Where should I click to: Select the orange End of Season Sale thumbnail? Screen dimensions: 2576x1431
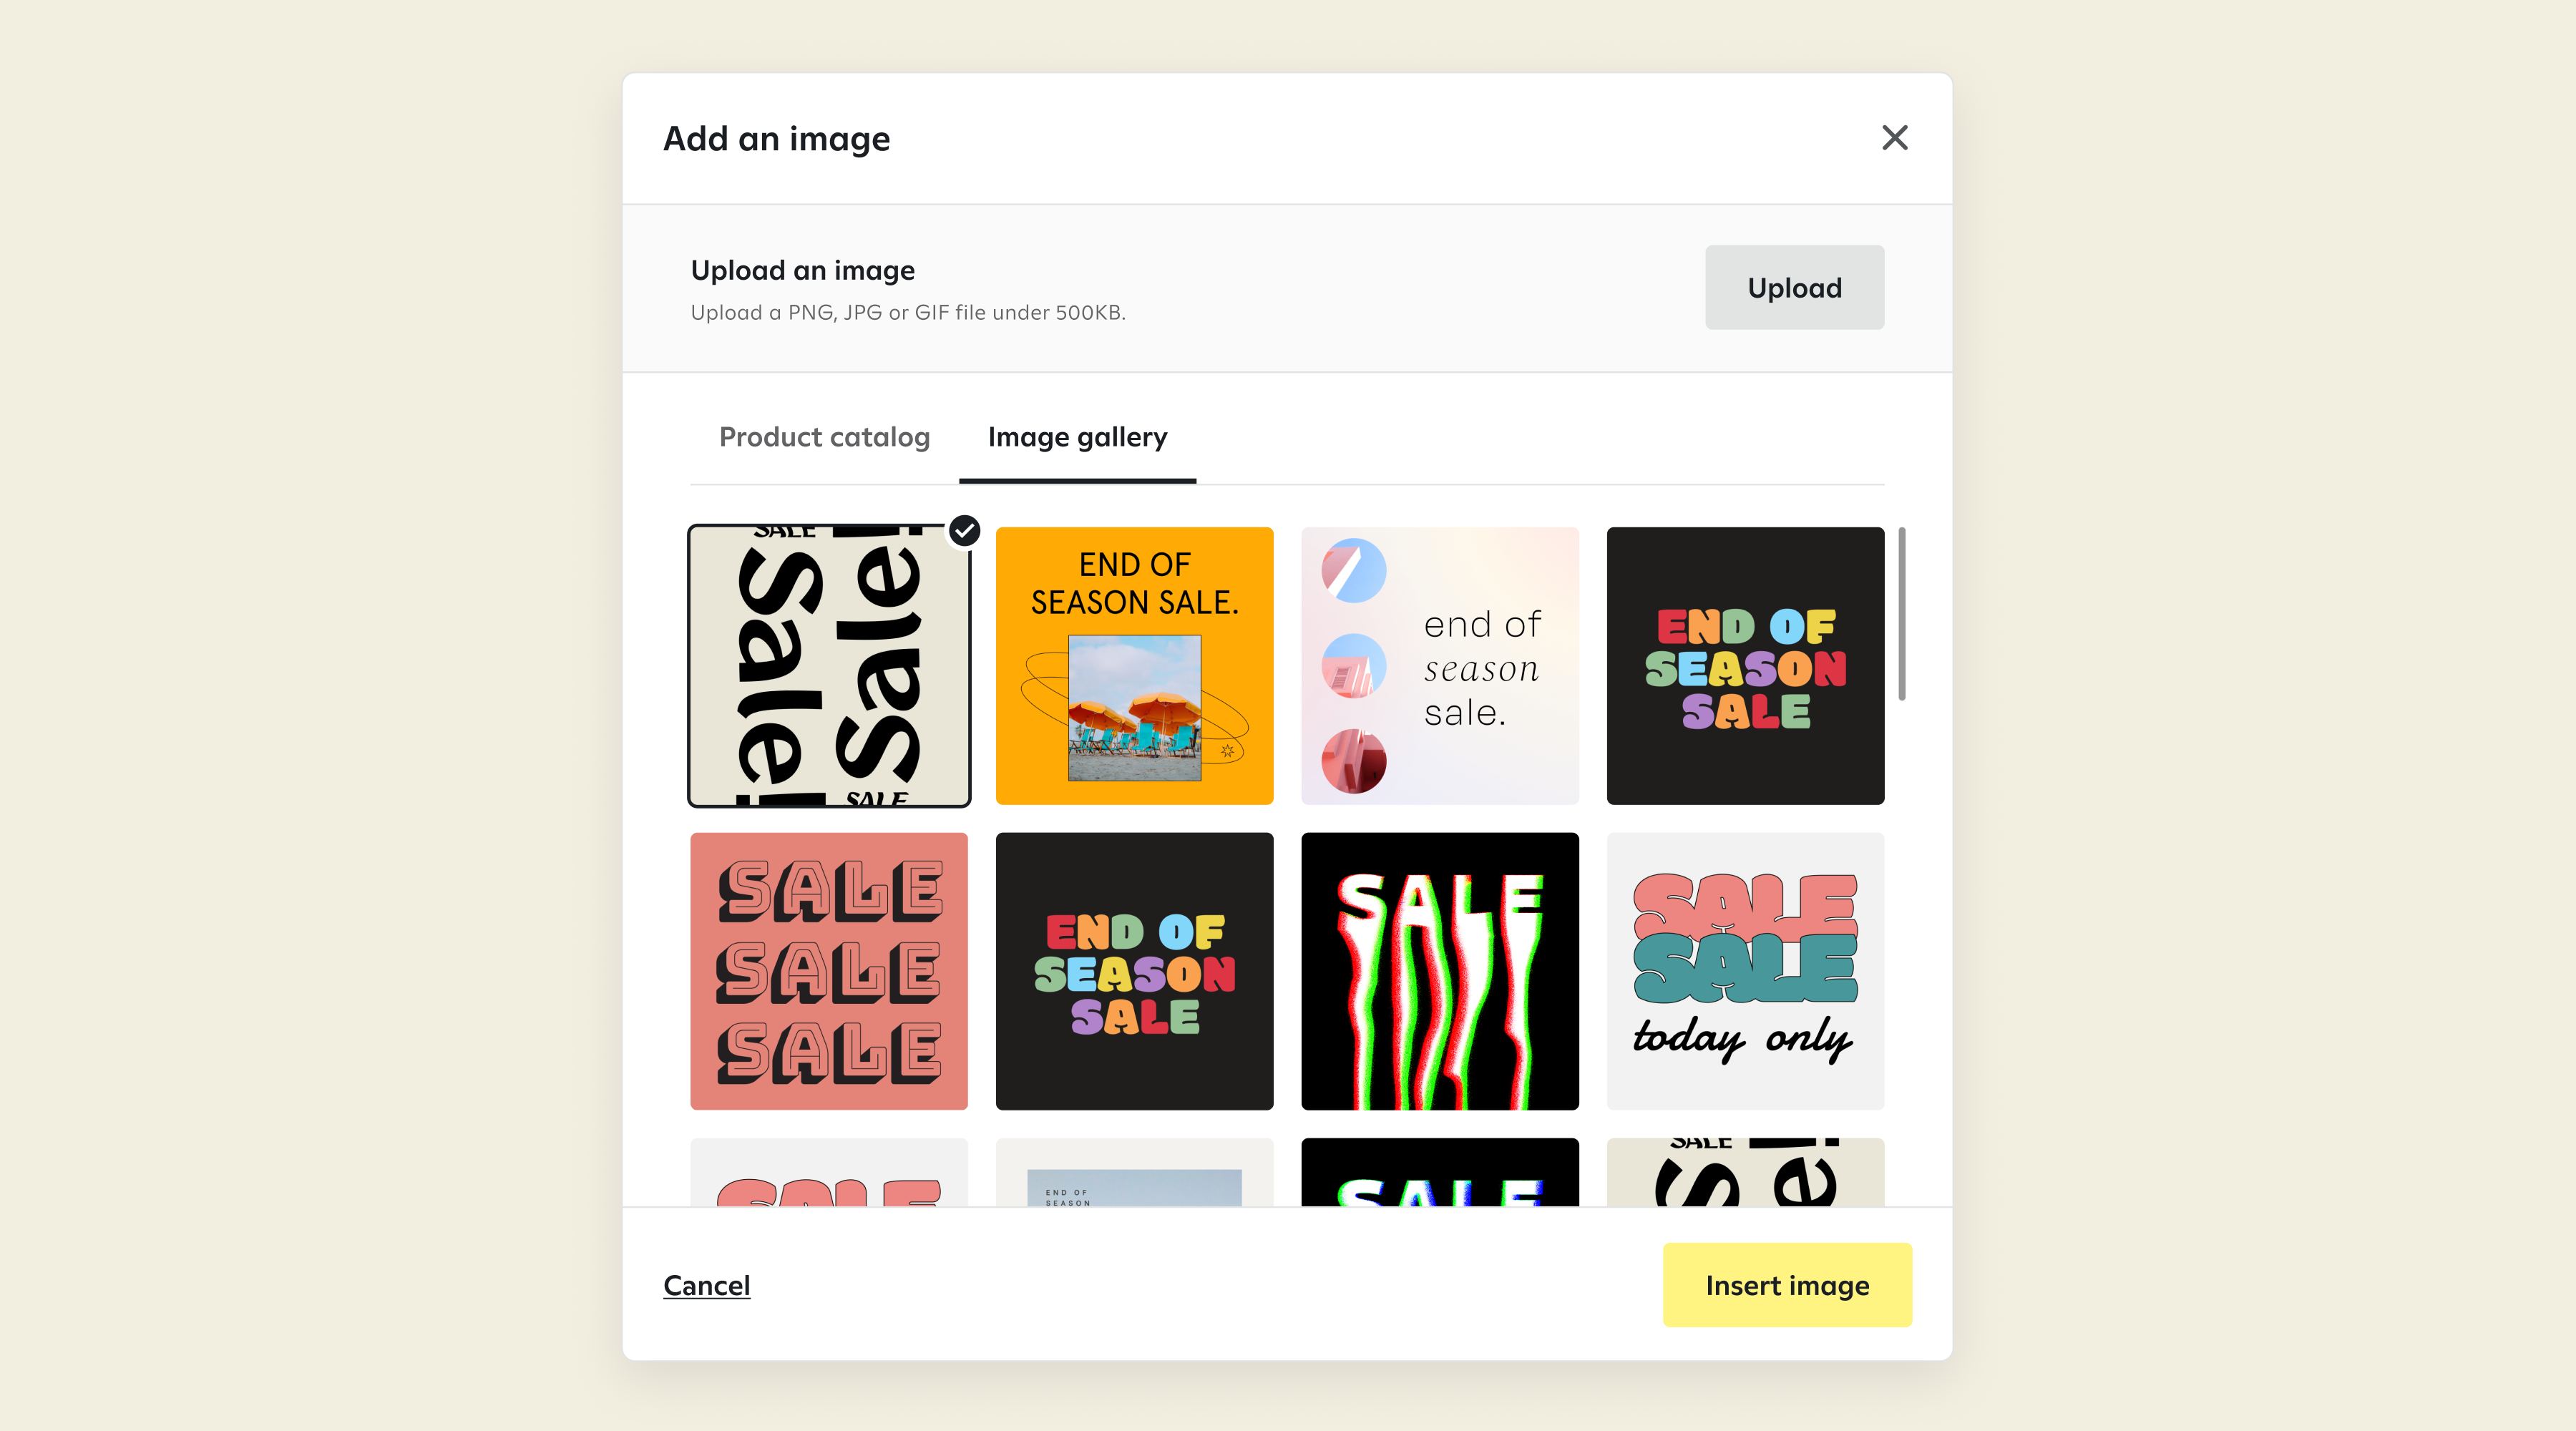tap(1134, 666)
